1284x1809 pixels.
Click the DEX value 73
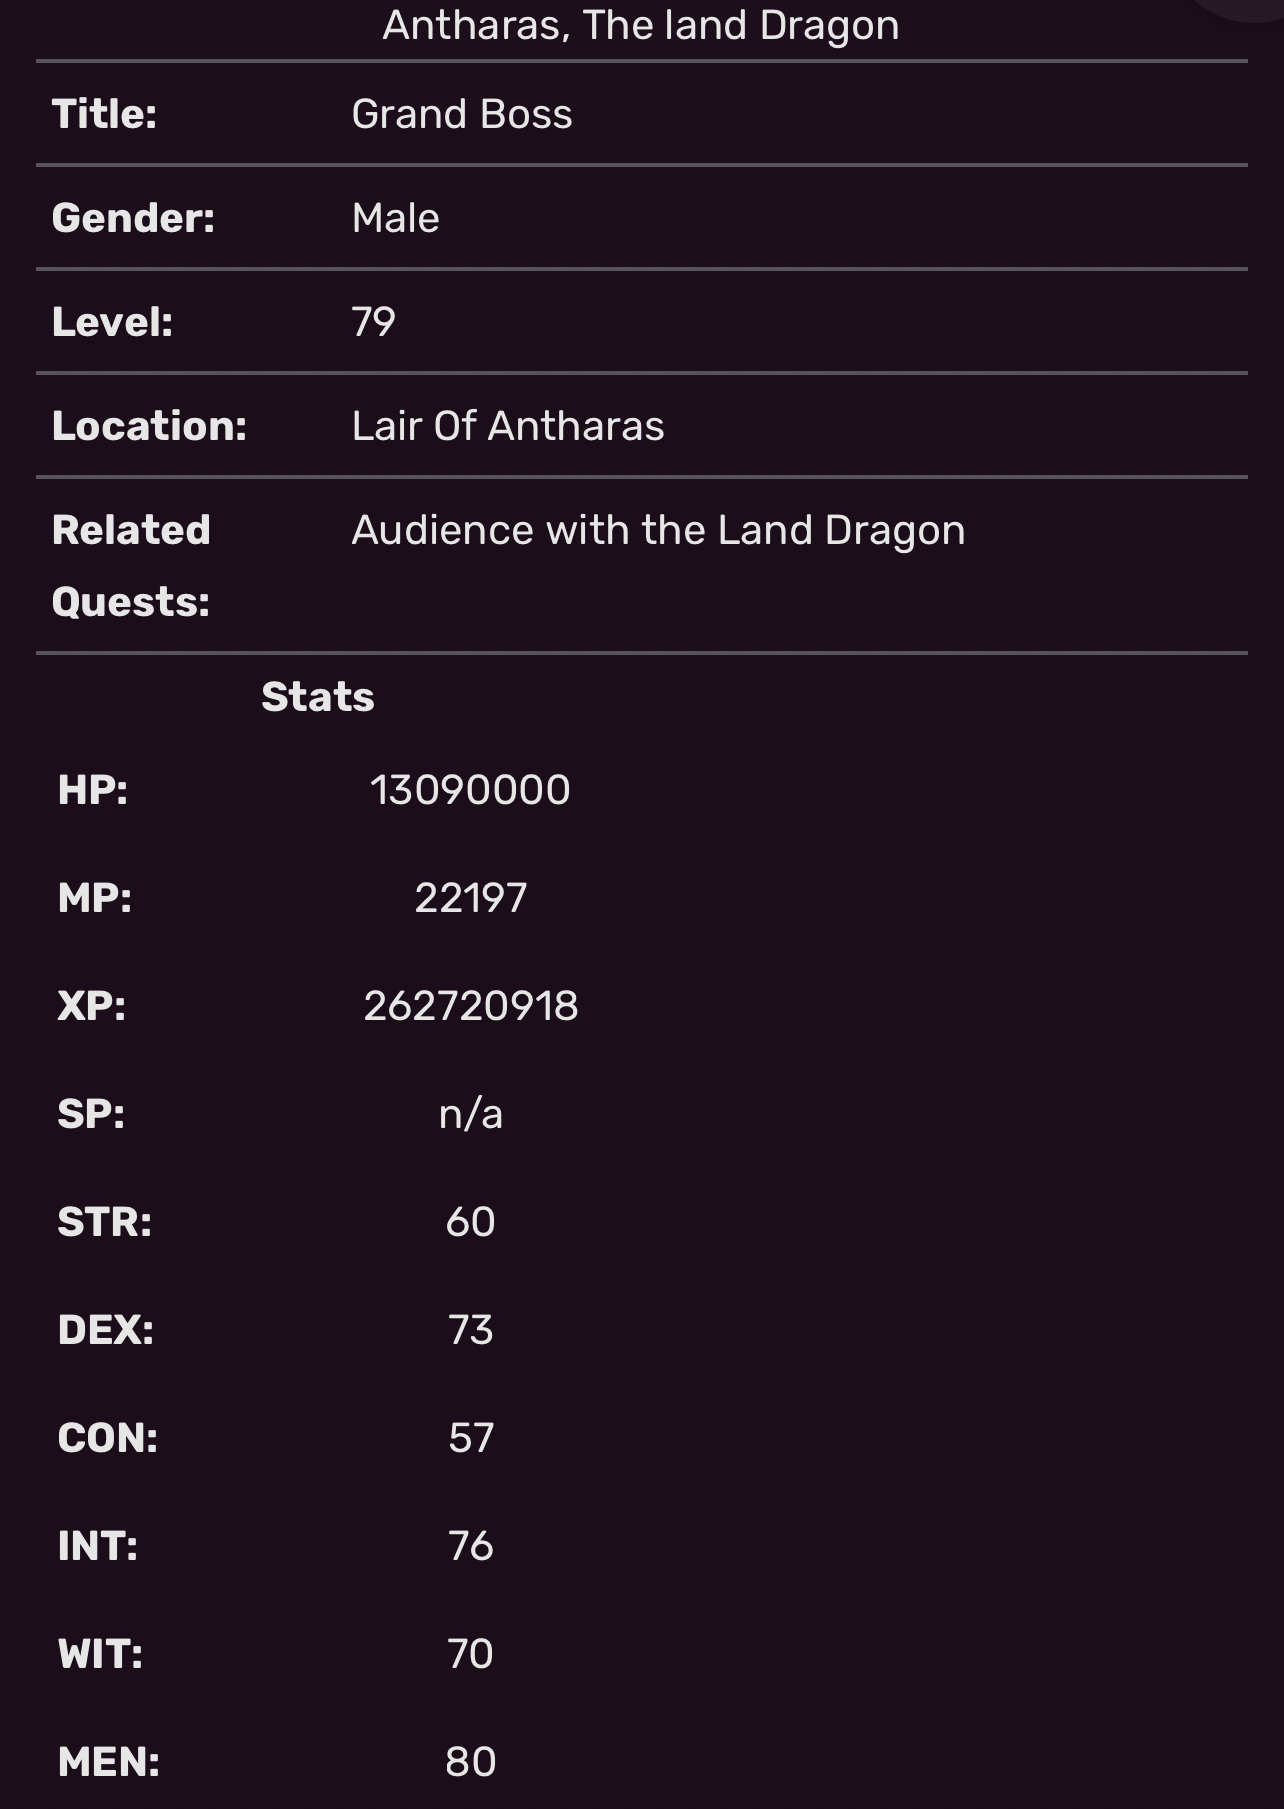pyautogui.click(x=470, y=1330)
